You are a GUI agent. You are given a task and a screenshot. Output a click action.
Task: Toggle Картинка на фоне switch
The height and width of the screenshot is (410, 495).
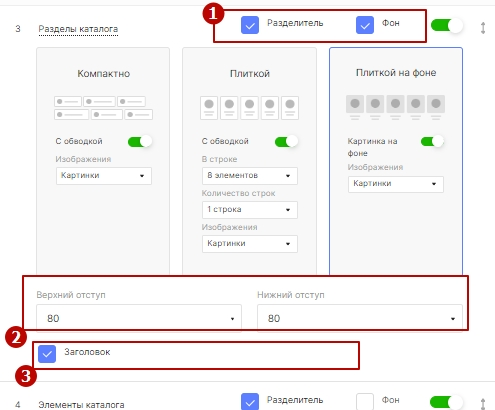coord(432,142)
